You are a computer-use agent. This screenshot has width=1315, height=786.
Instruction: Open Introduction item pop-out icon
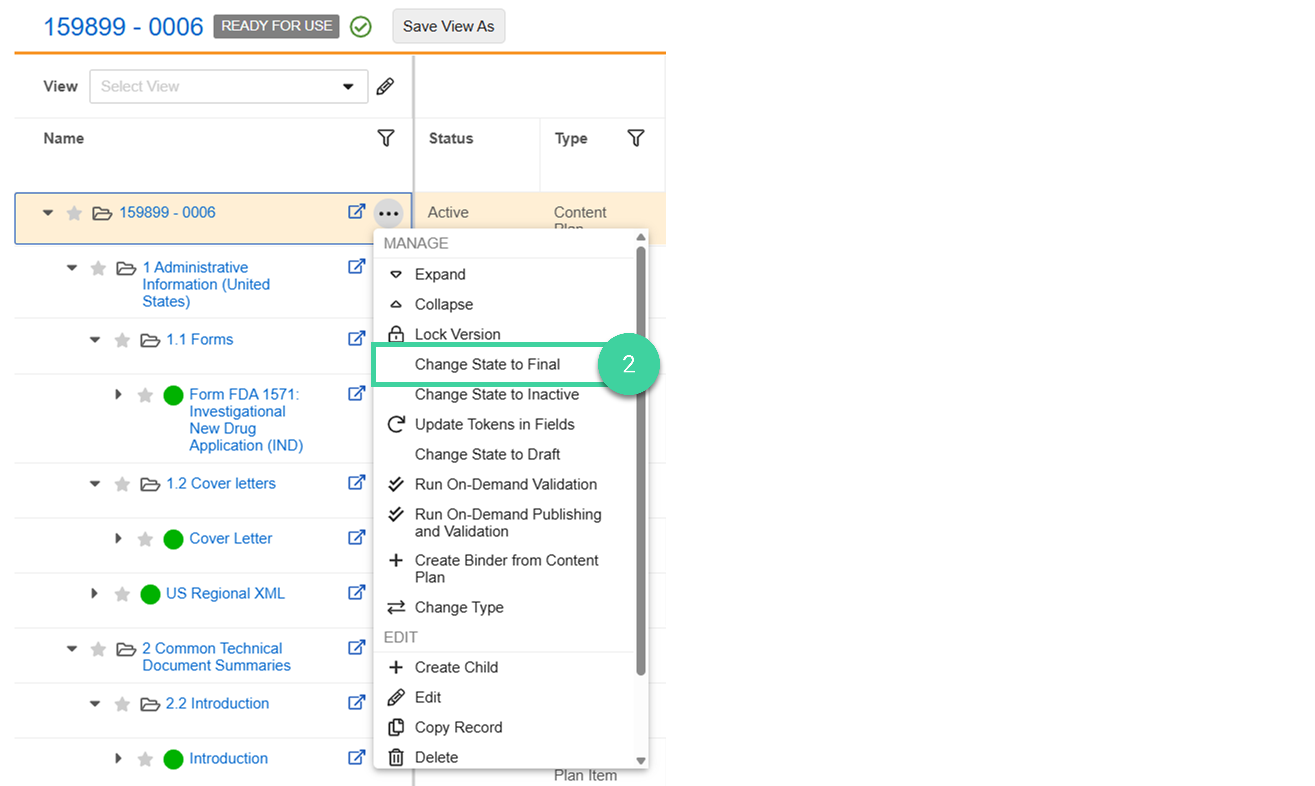[x=356, y=758]
